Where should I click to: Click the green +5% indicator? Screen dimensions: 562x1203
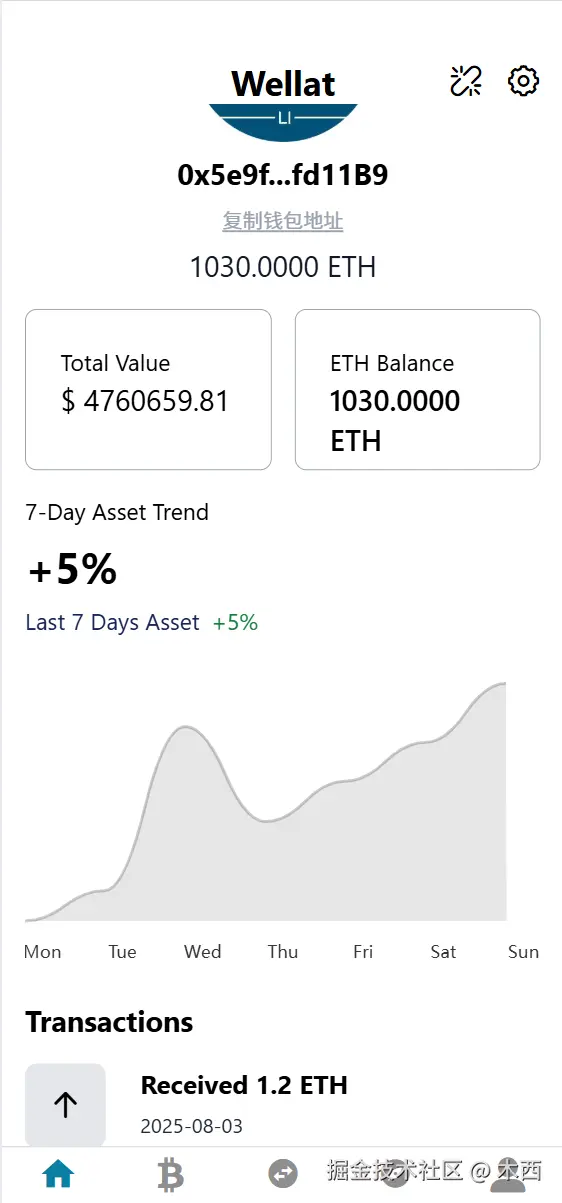[x=235, y=622]
